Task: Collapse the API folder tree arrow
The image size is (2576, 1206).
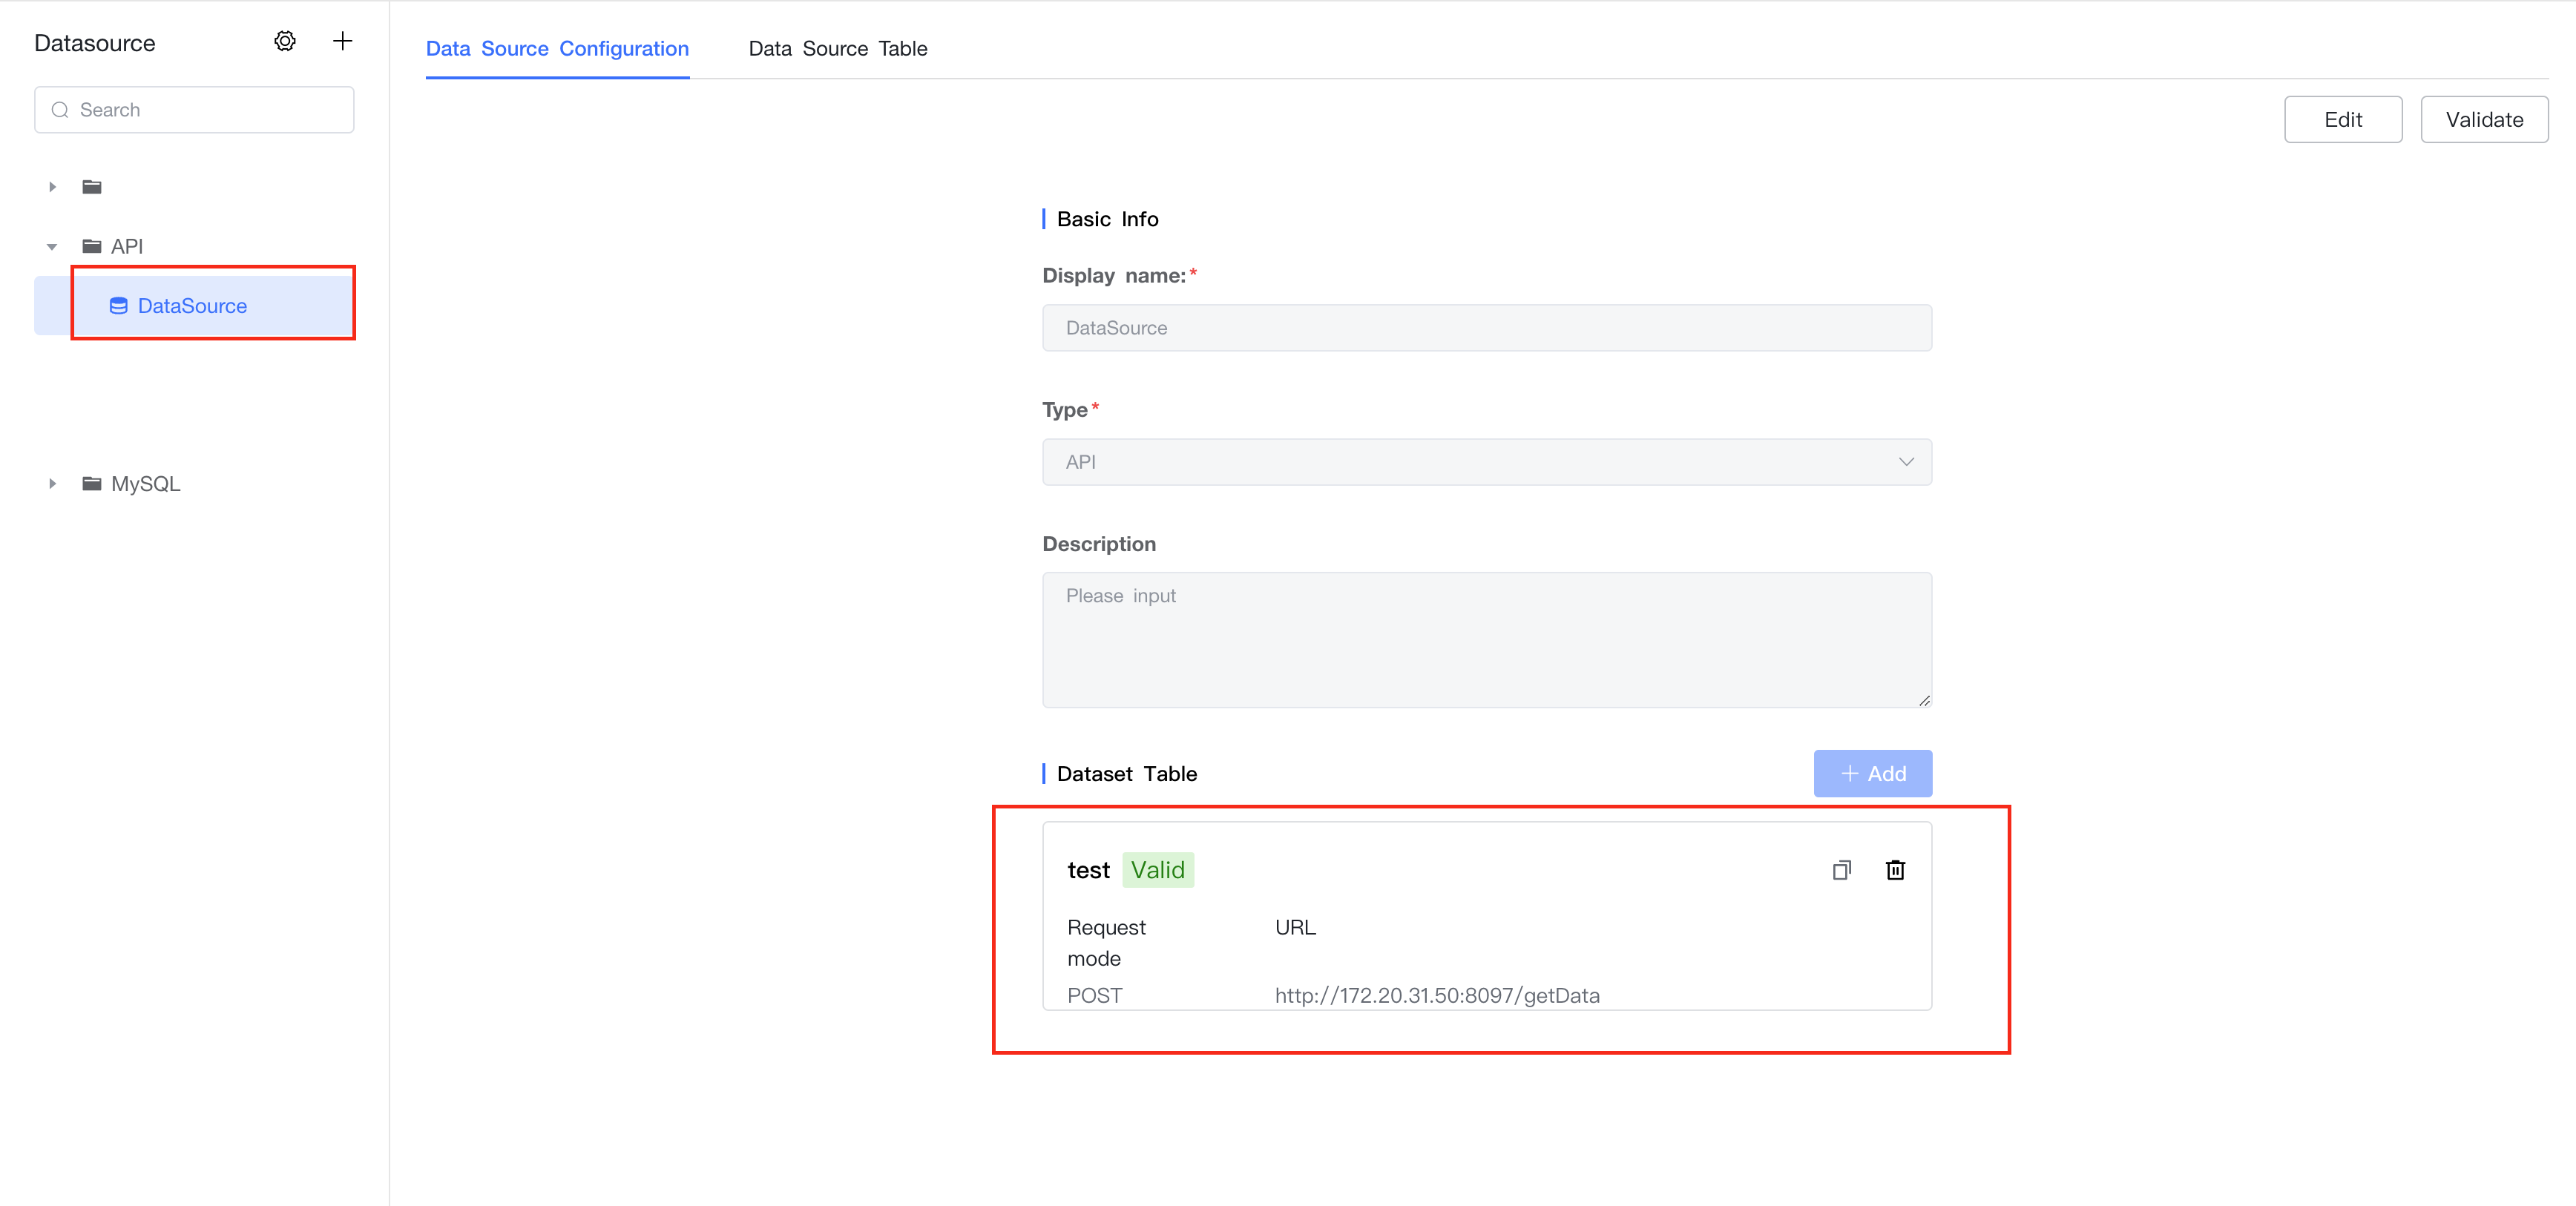Action: [52, 247]
